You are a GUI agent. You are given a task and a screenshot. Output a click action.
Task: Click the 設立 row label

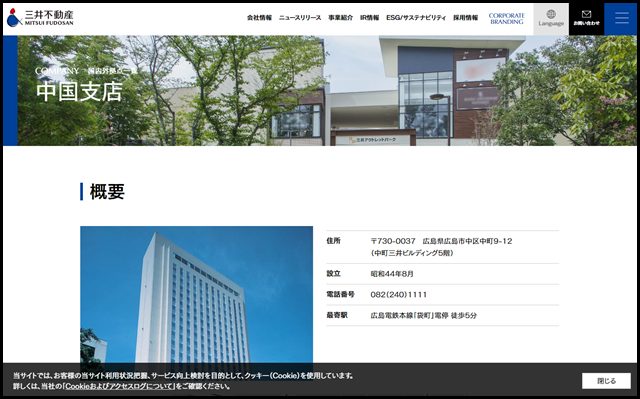[333, 273]
